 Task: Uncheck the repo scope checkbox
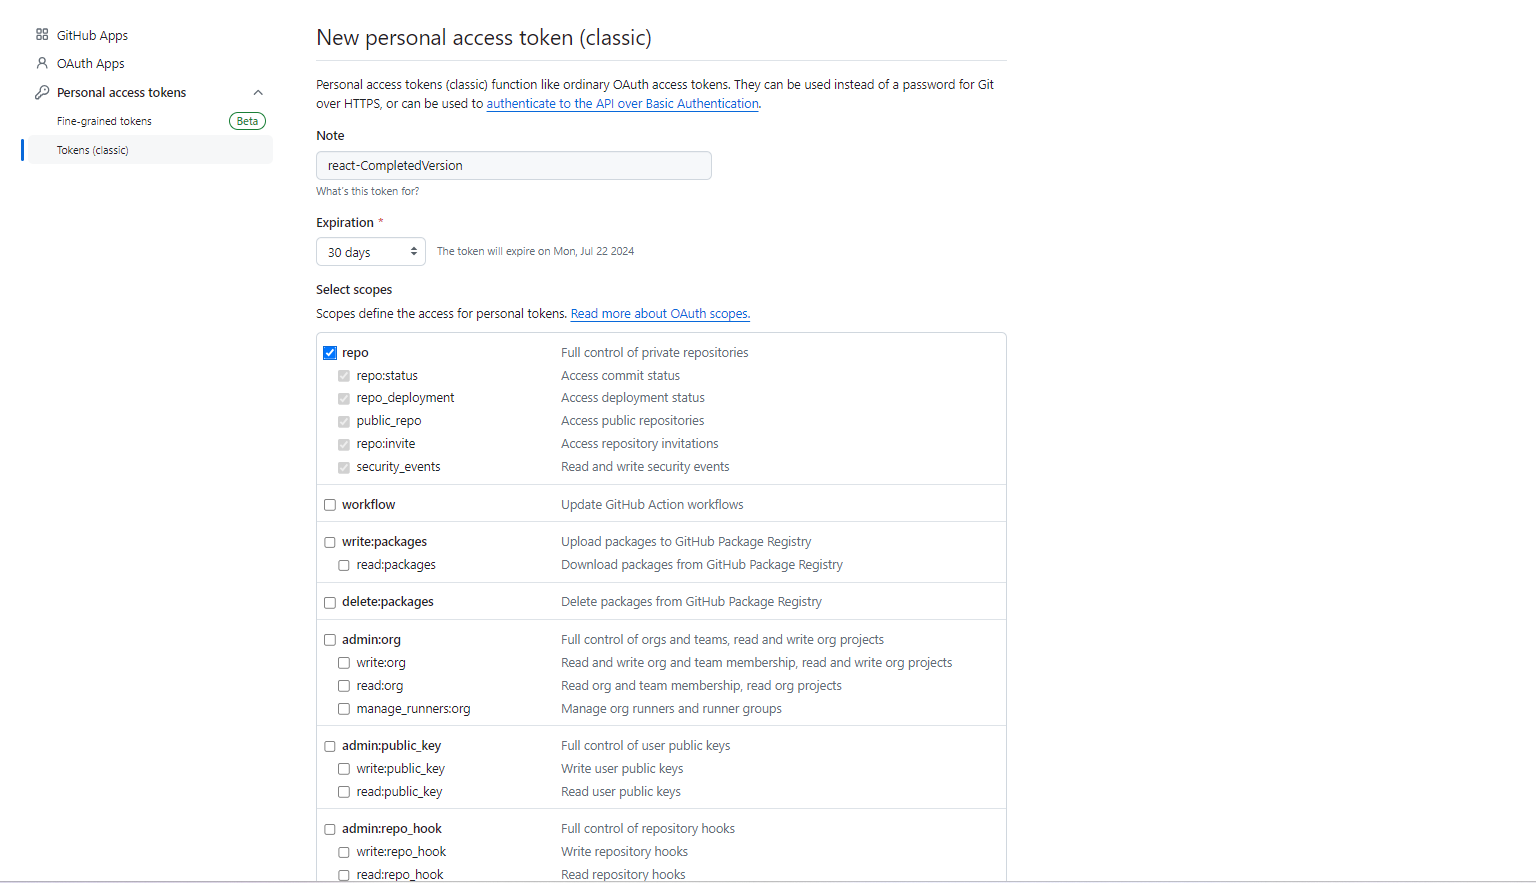[330, 352]
